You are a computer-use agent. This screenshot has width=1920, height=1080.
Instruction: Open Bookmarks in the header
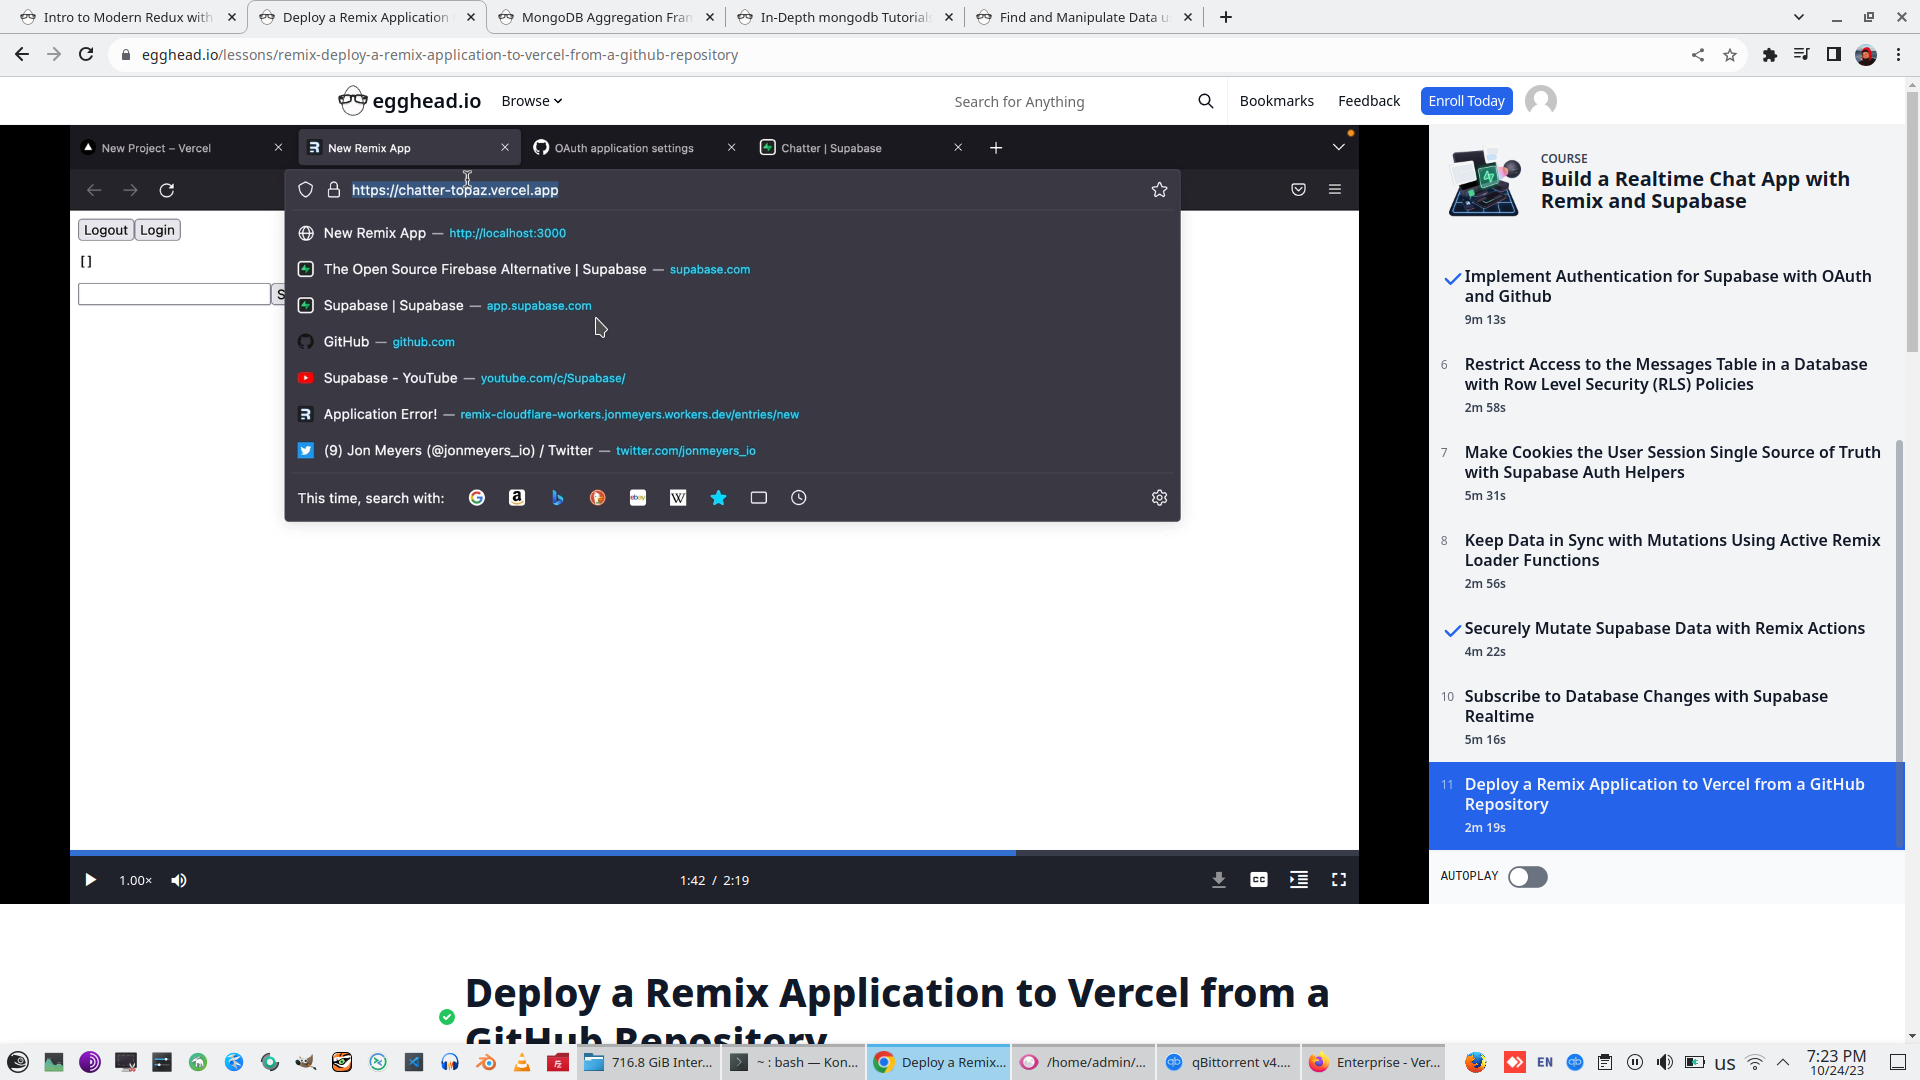coord(1276,101)
